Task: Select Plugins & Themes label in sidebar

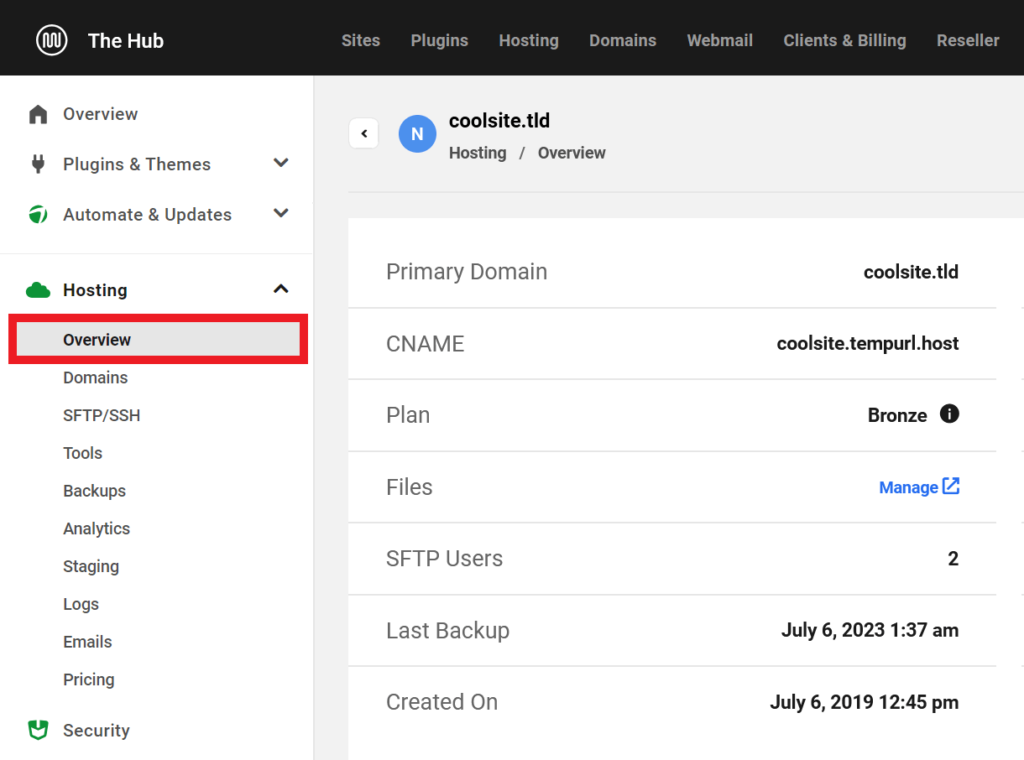Action: tap(136, 164)
